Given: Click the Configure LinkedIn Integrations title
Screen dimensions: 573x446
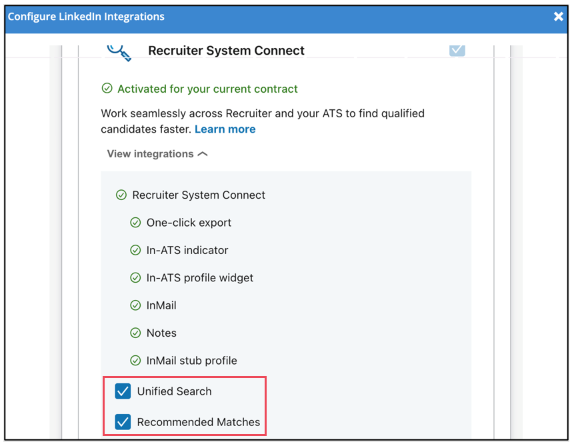Looking at the screenshot, I should (x=86, y=16).
